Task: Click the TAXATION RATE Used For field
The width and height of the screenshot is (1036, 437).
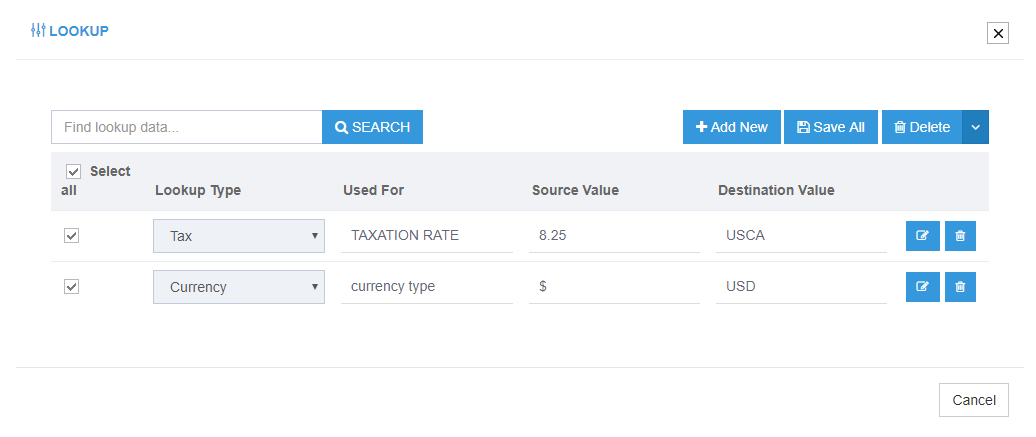Action: tap(426, 236)
